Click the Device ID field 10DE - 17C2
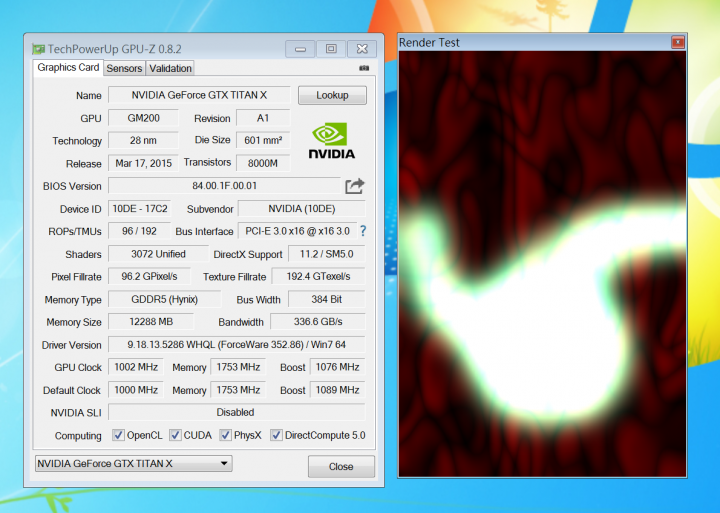The image size is (720, 513). click(140, 209)
